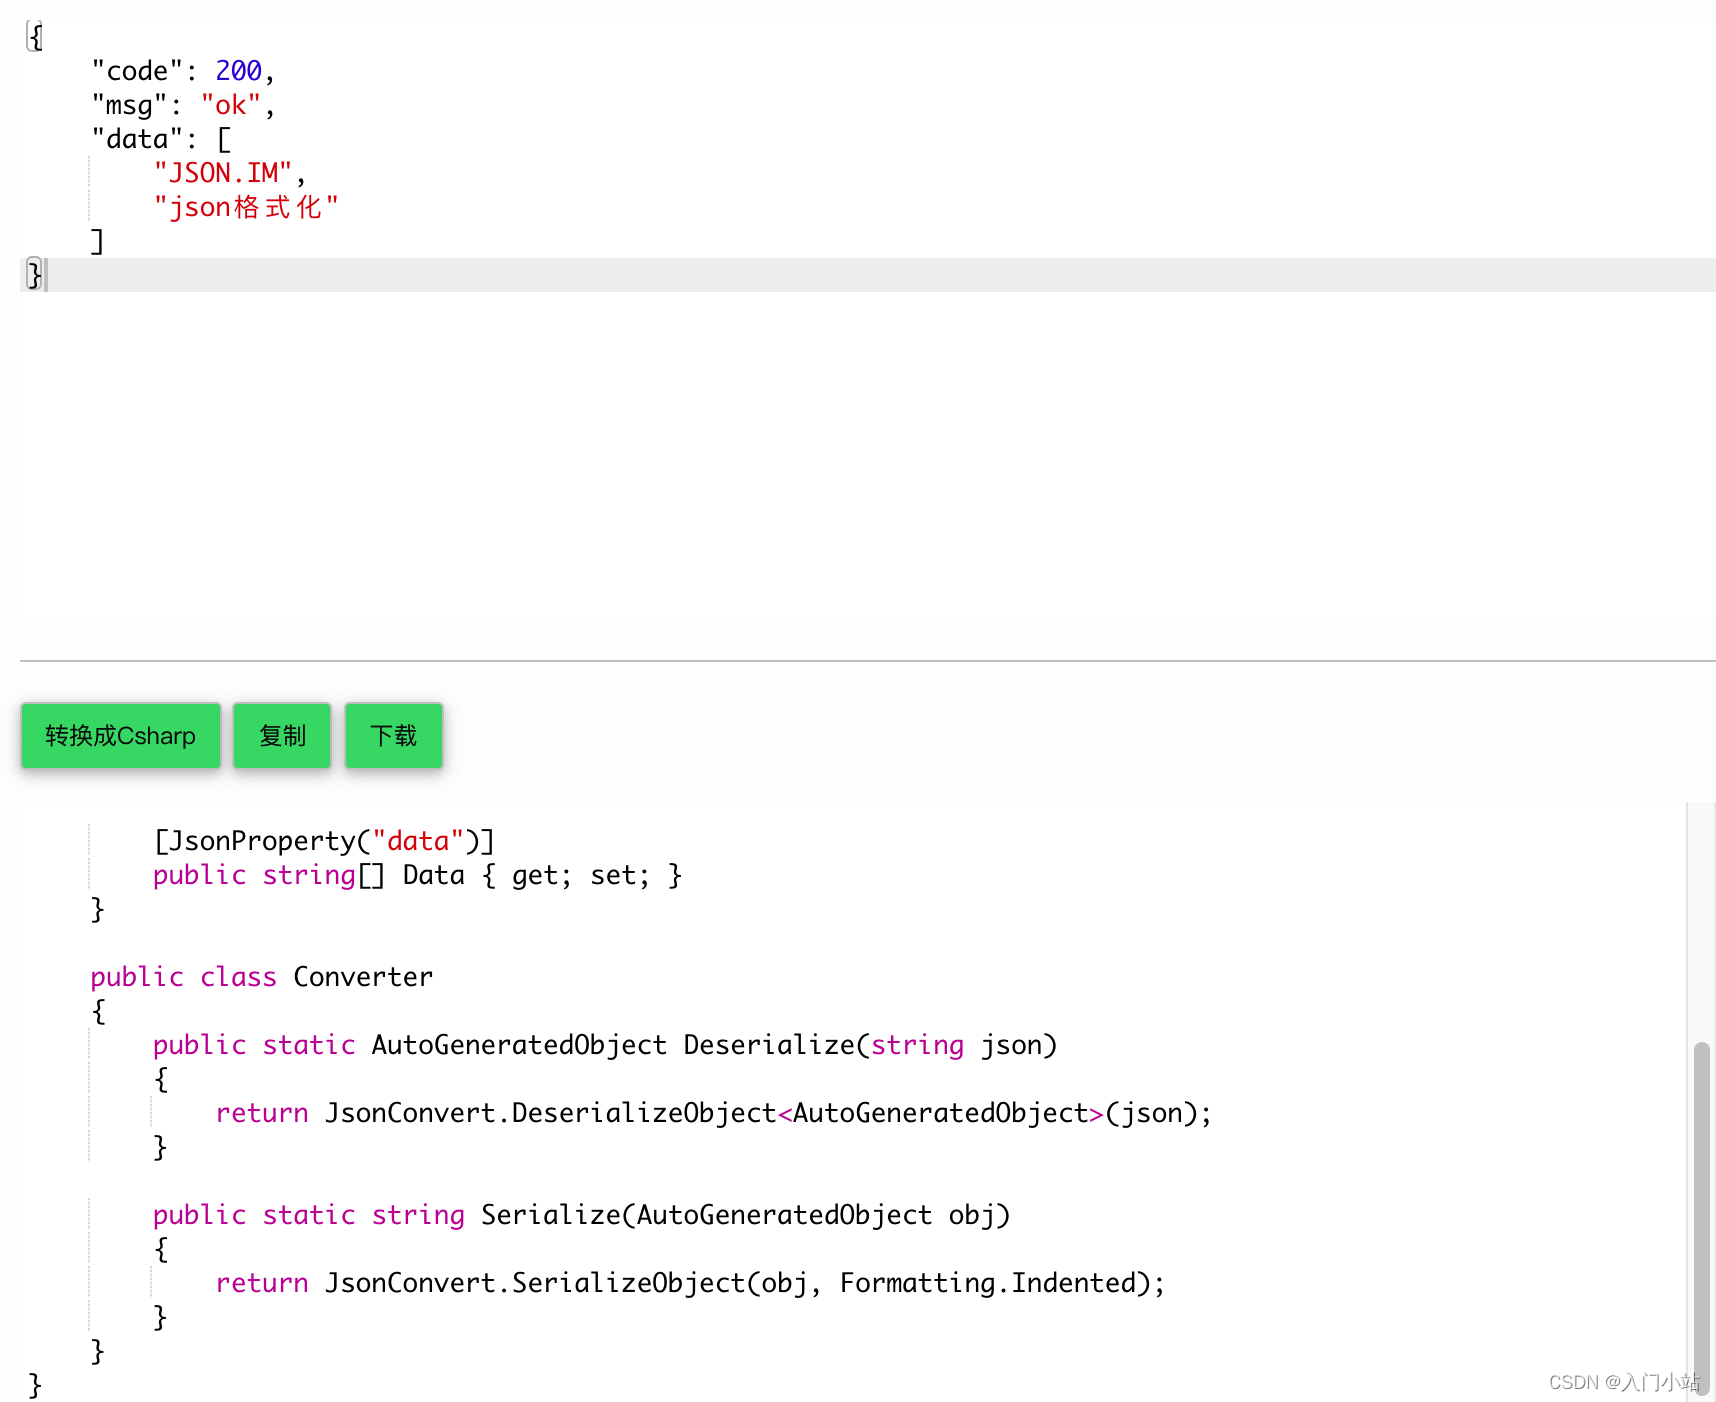Image resolution: width=1716 pixels, height=1402 pixels.
Task: Click the "public class Converter" declaration
Action: point(262,977)
